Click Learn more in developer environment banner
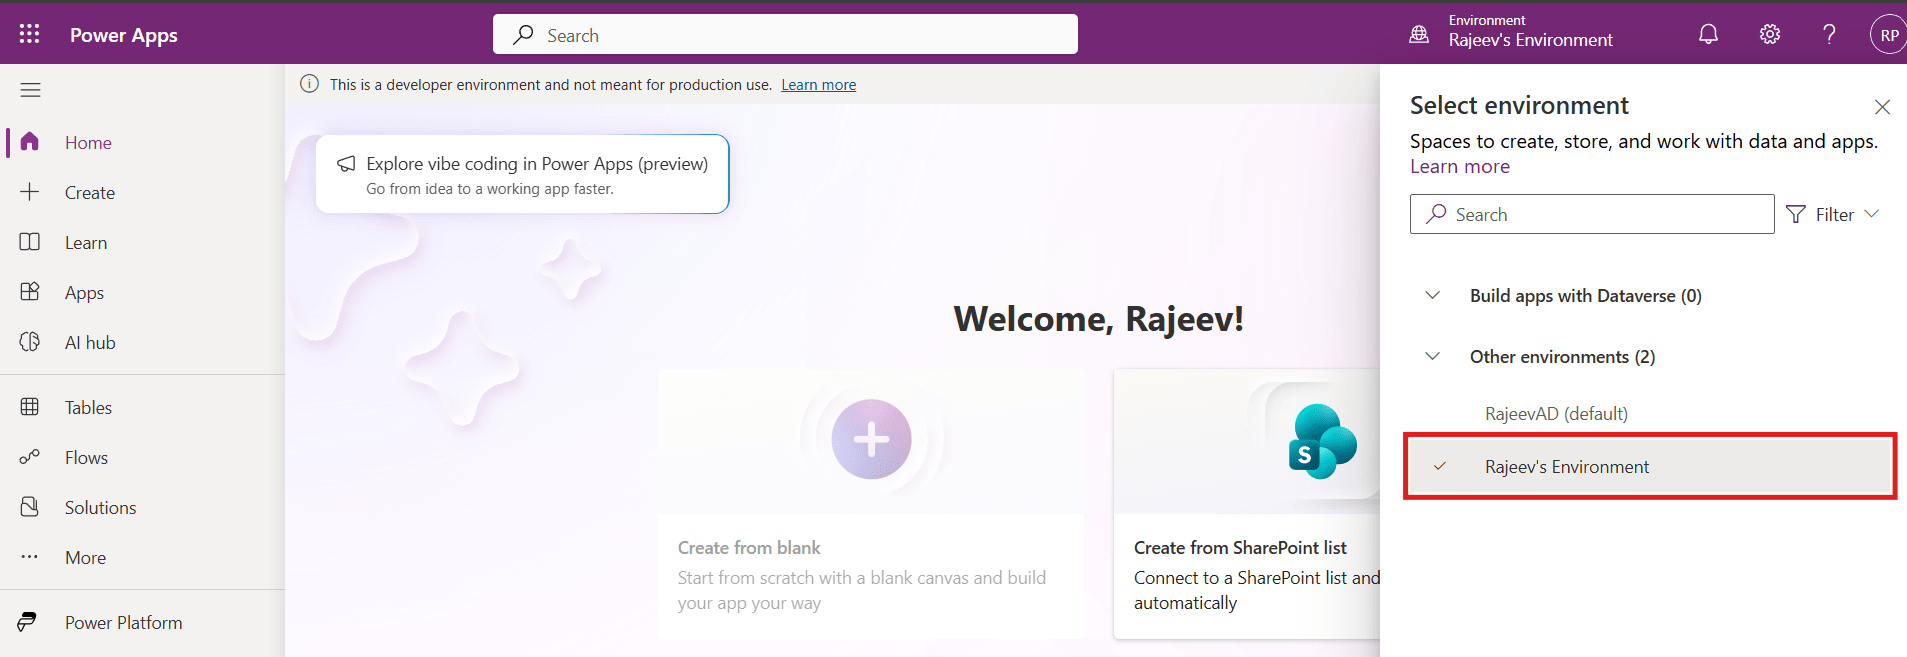 [818, 85]
